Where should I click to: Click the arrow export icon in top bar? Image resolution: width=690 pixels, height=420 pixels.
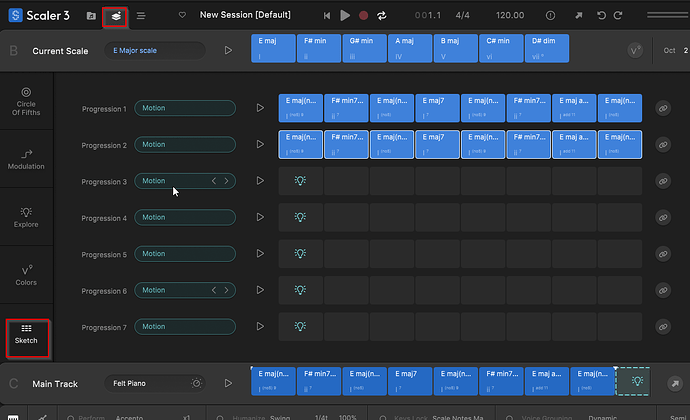pyautogui.click(x=579, y=15)
